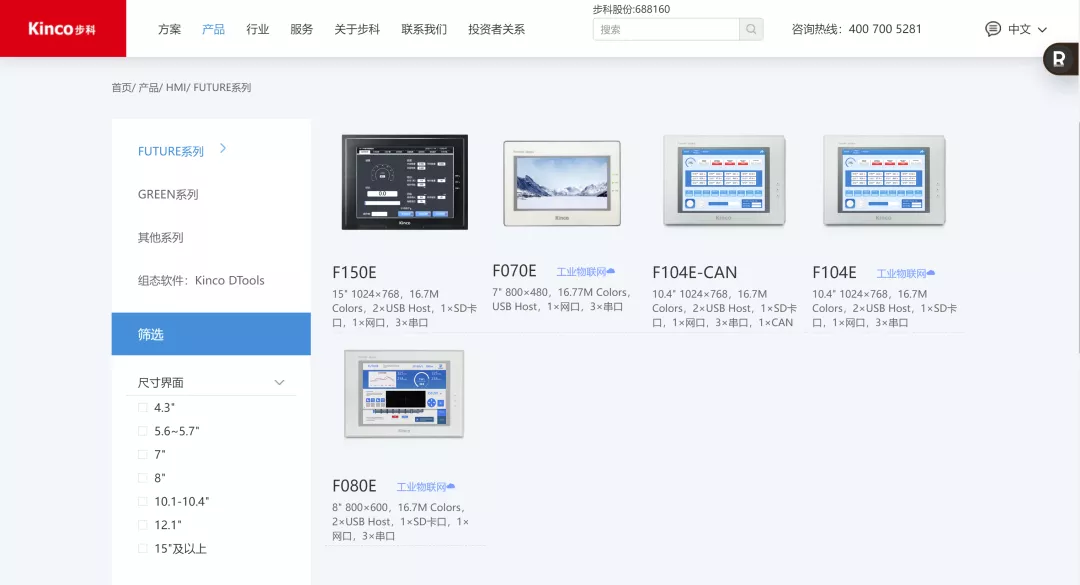1080x585 pixels.
Task: Click the Kinco步科 logo
Action: pos(63,28)
